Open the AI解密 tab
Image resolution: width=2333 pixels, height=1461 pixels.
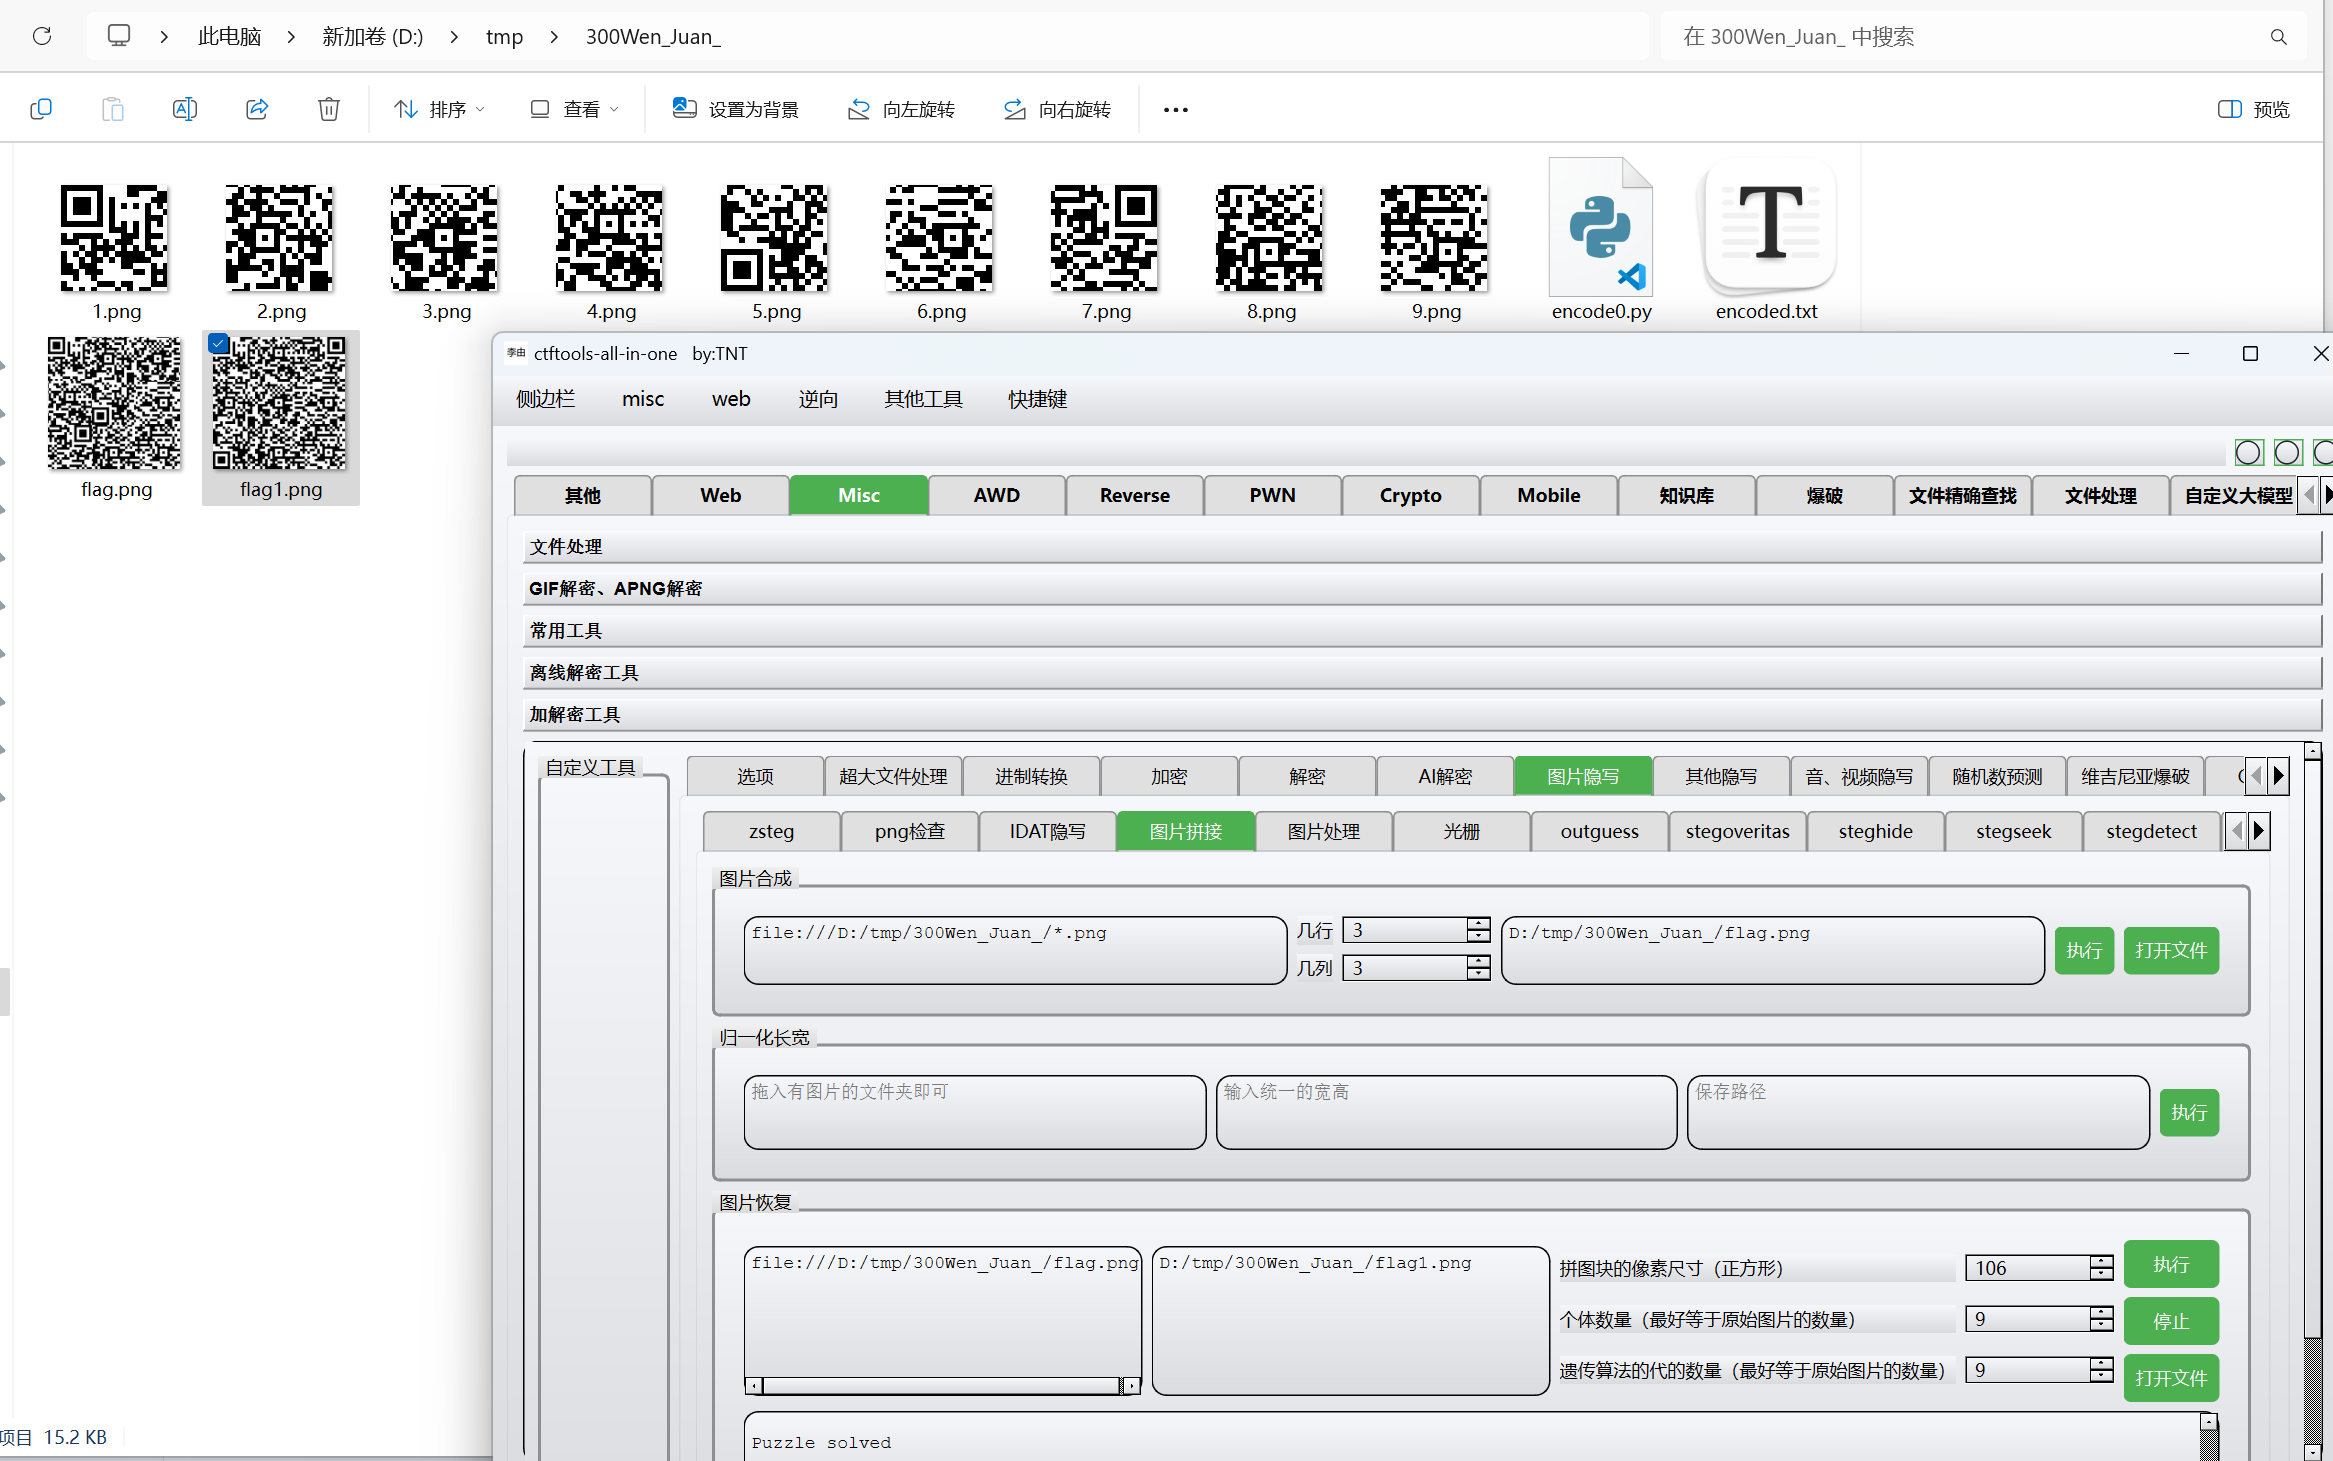(x=1445, y=776)
